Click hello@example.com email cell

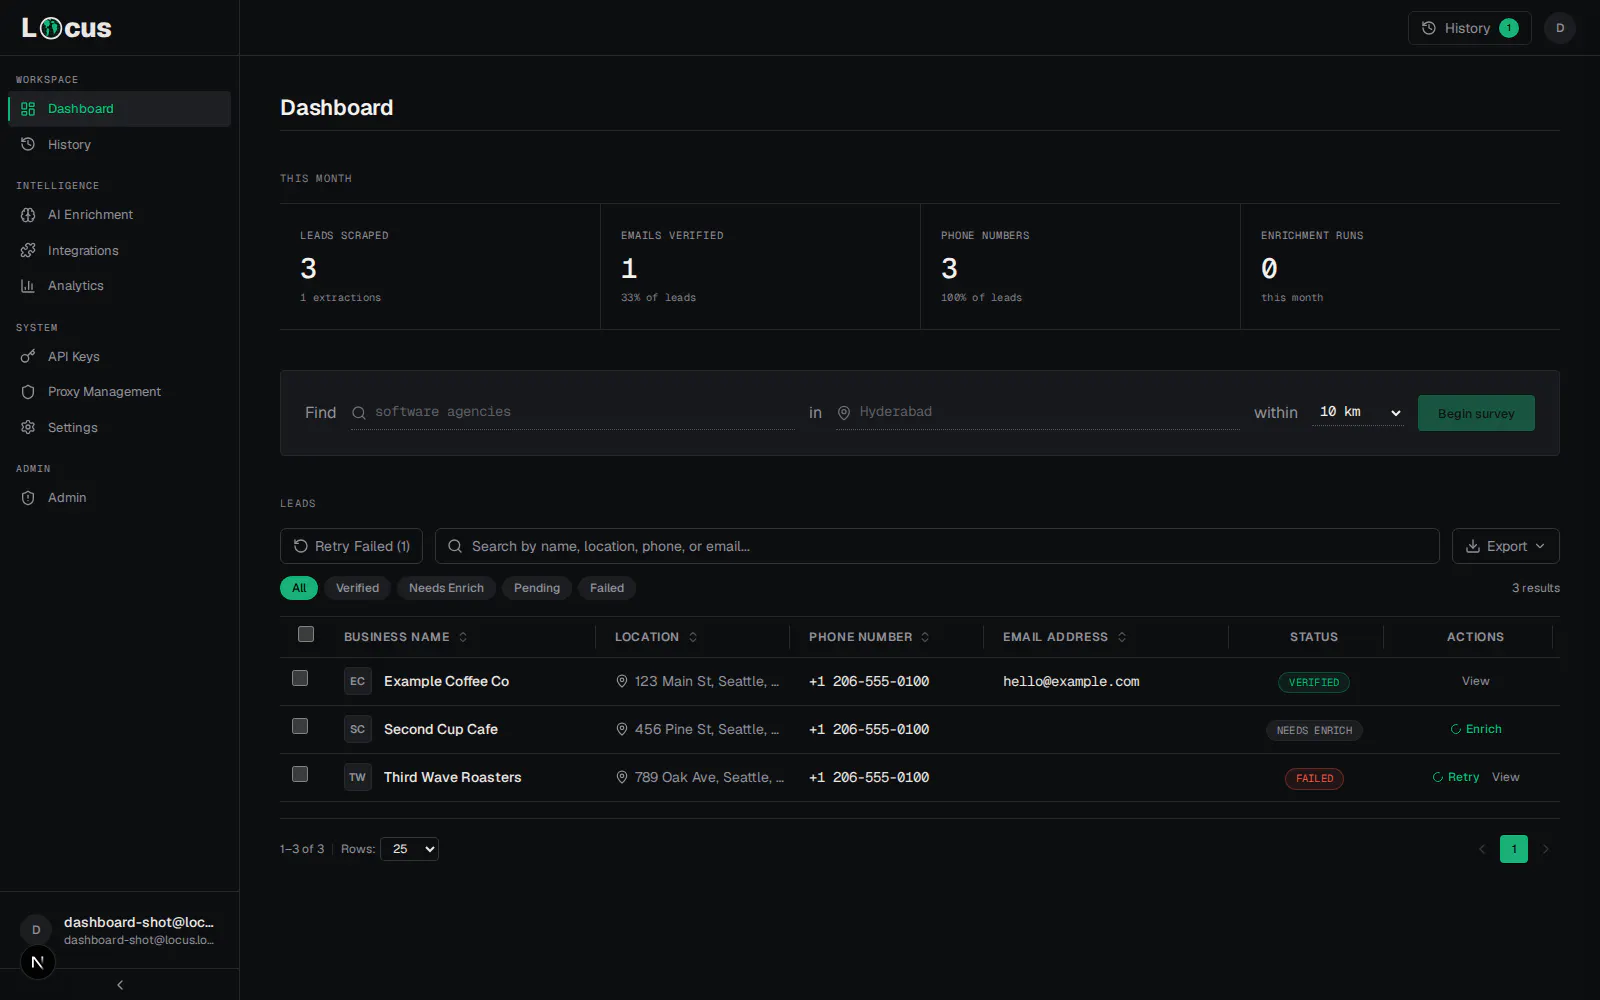coord(1071,681)
